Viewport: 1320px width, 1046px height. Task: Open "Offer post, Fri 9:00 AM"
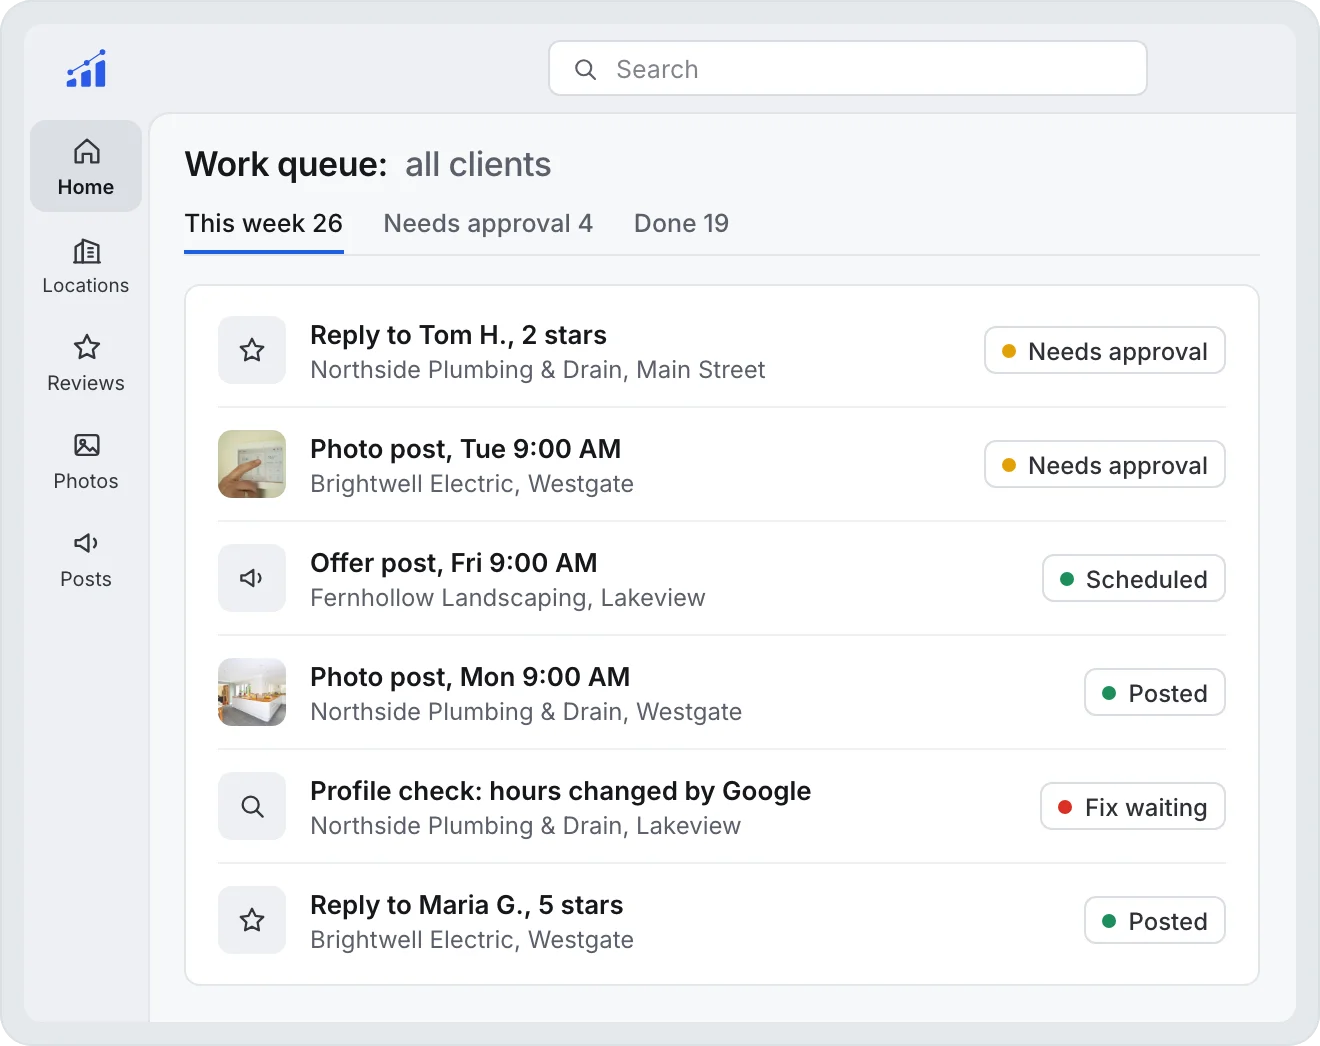pyautogui.click(x=454, y=563)
